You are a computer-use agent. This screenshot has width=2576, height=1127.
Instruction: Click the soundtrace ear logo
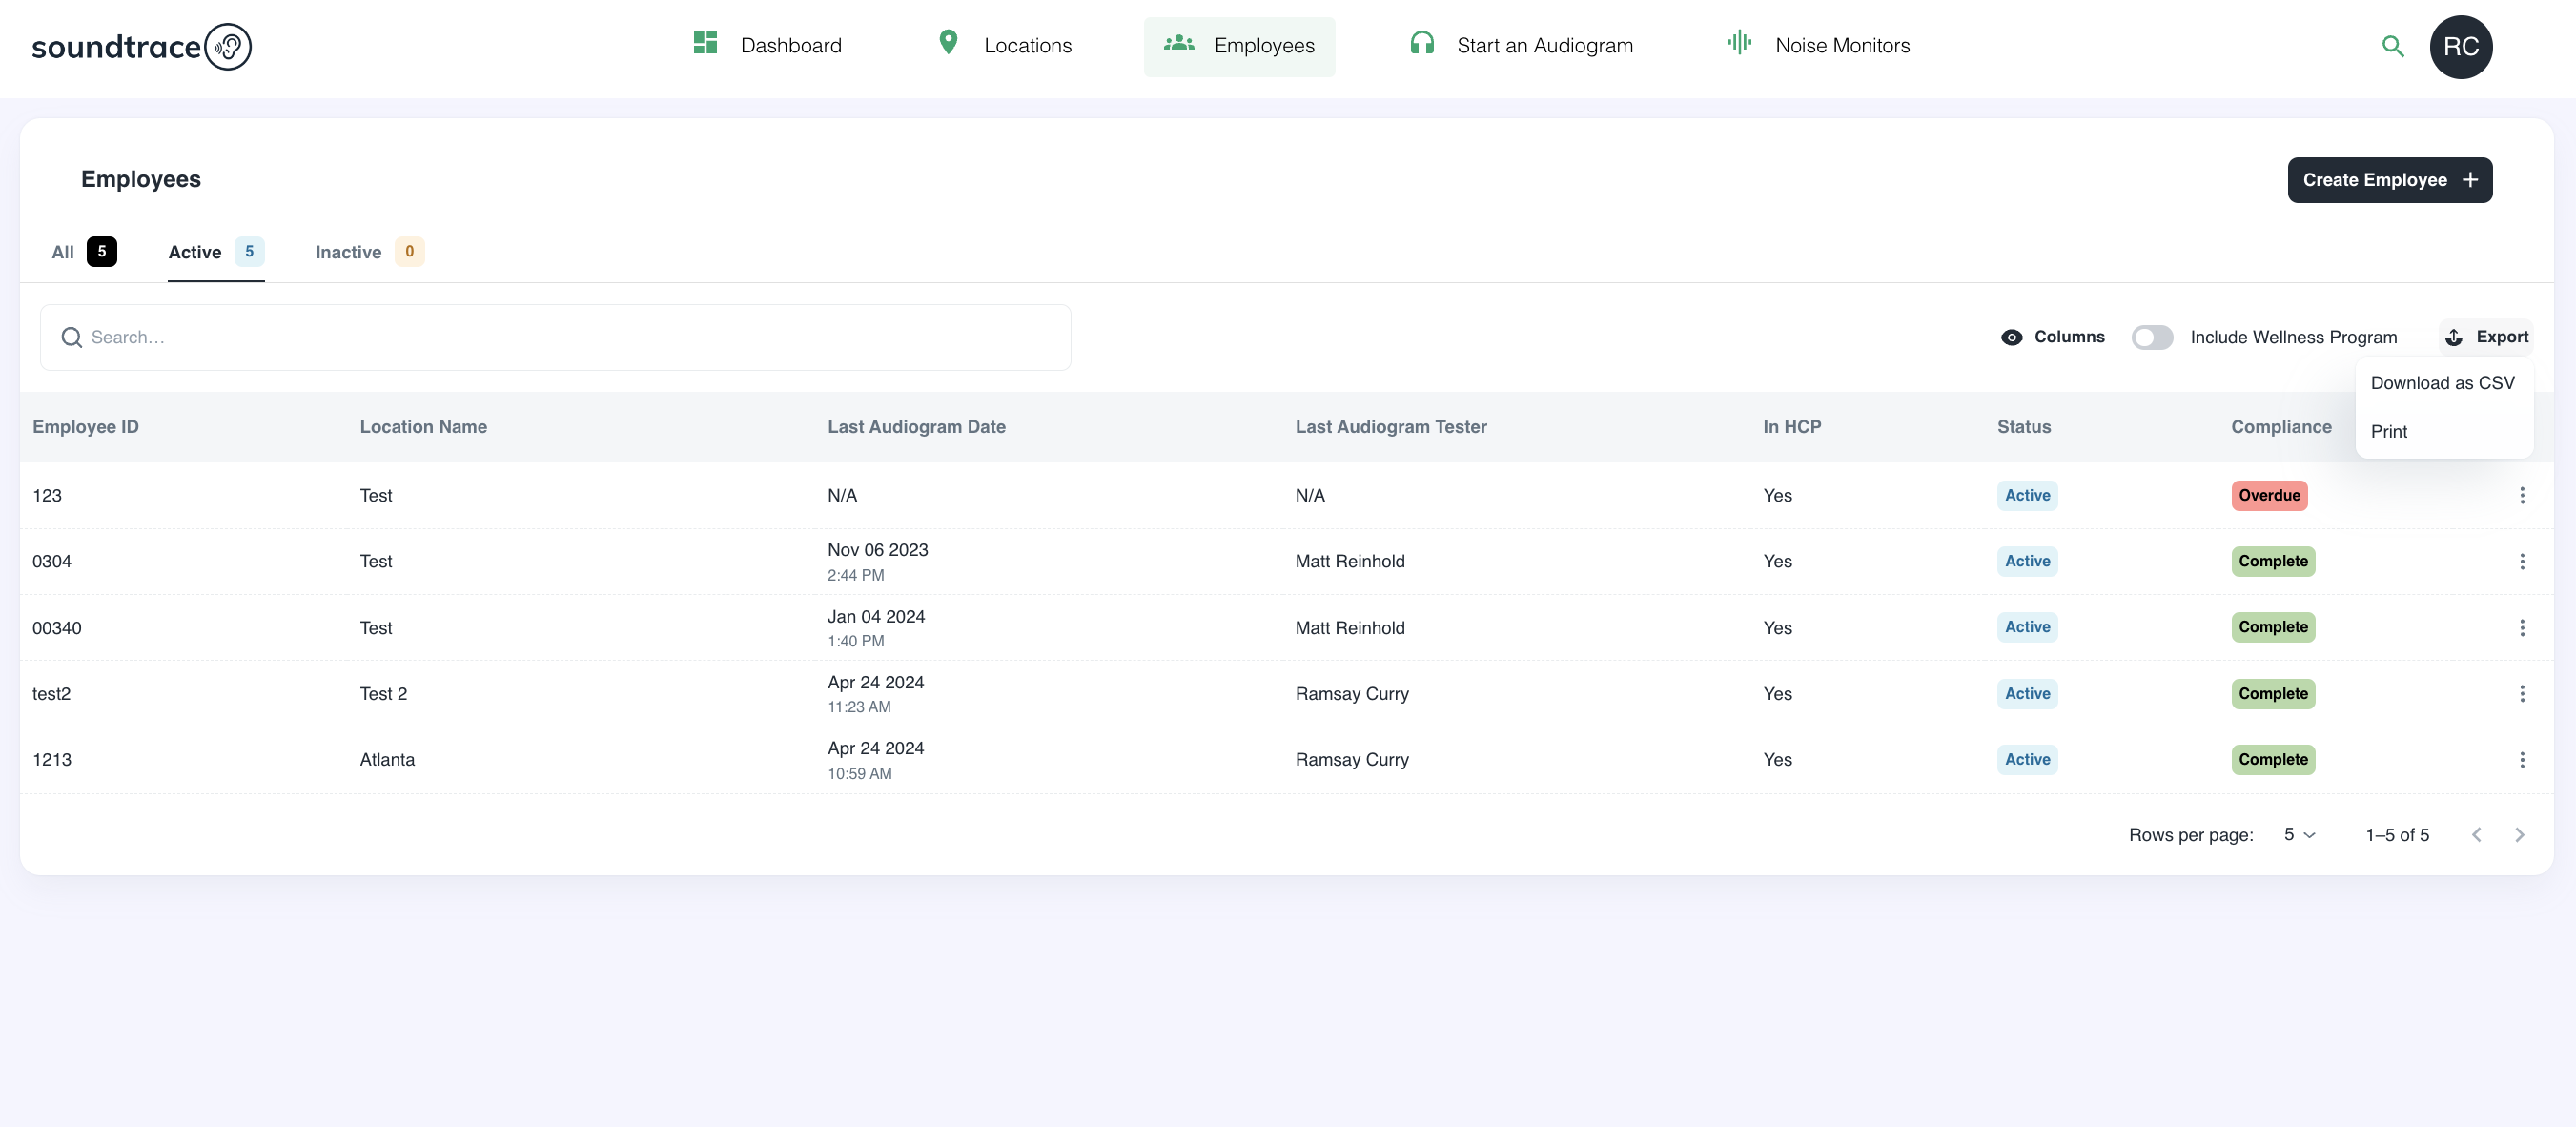click(228, 47)
